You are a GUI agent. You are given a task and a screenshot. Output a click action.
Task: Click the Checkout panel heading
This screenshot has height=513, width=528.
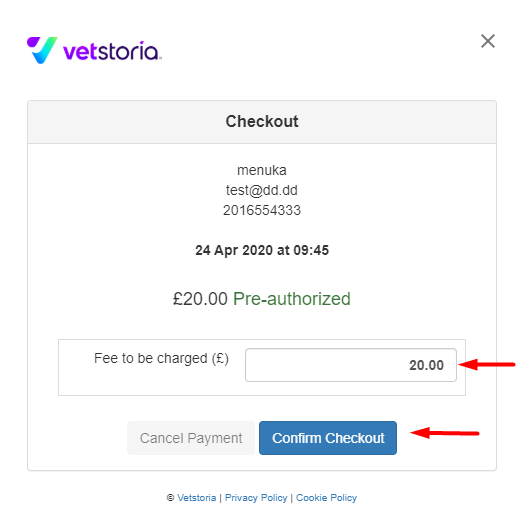tap(262, 121)
